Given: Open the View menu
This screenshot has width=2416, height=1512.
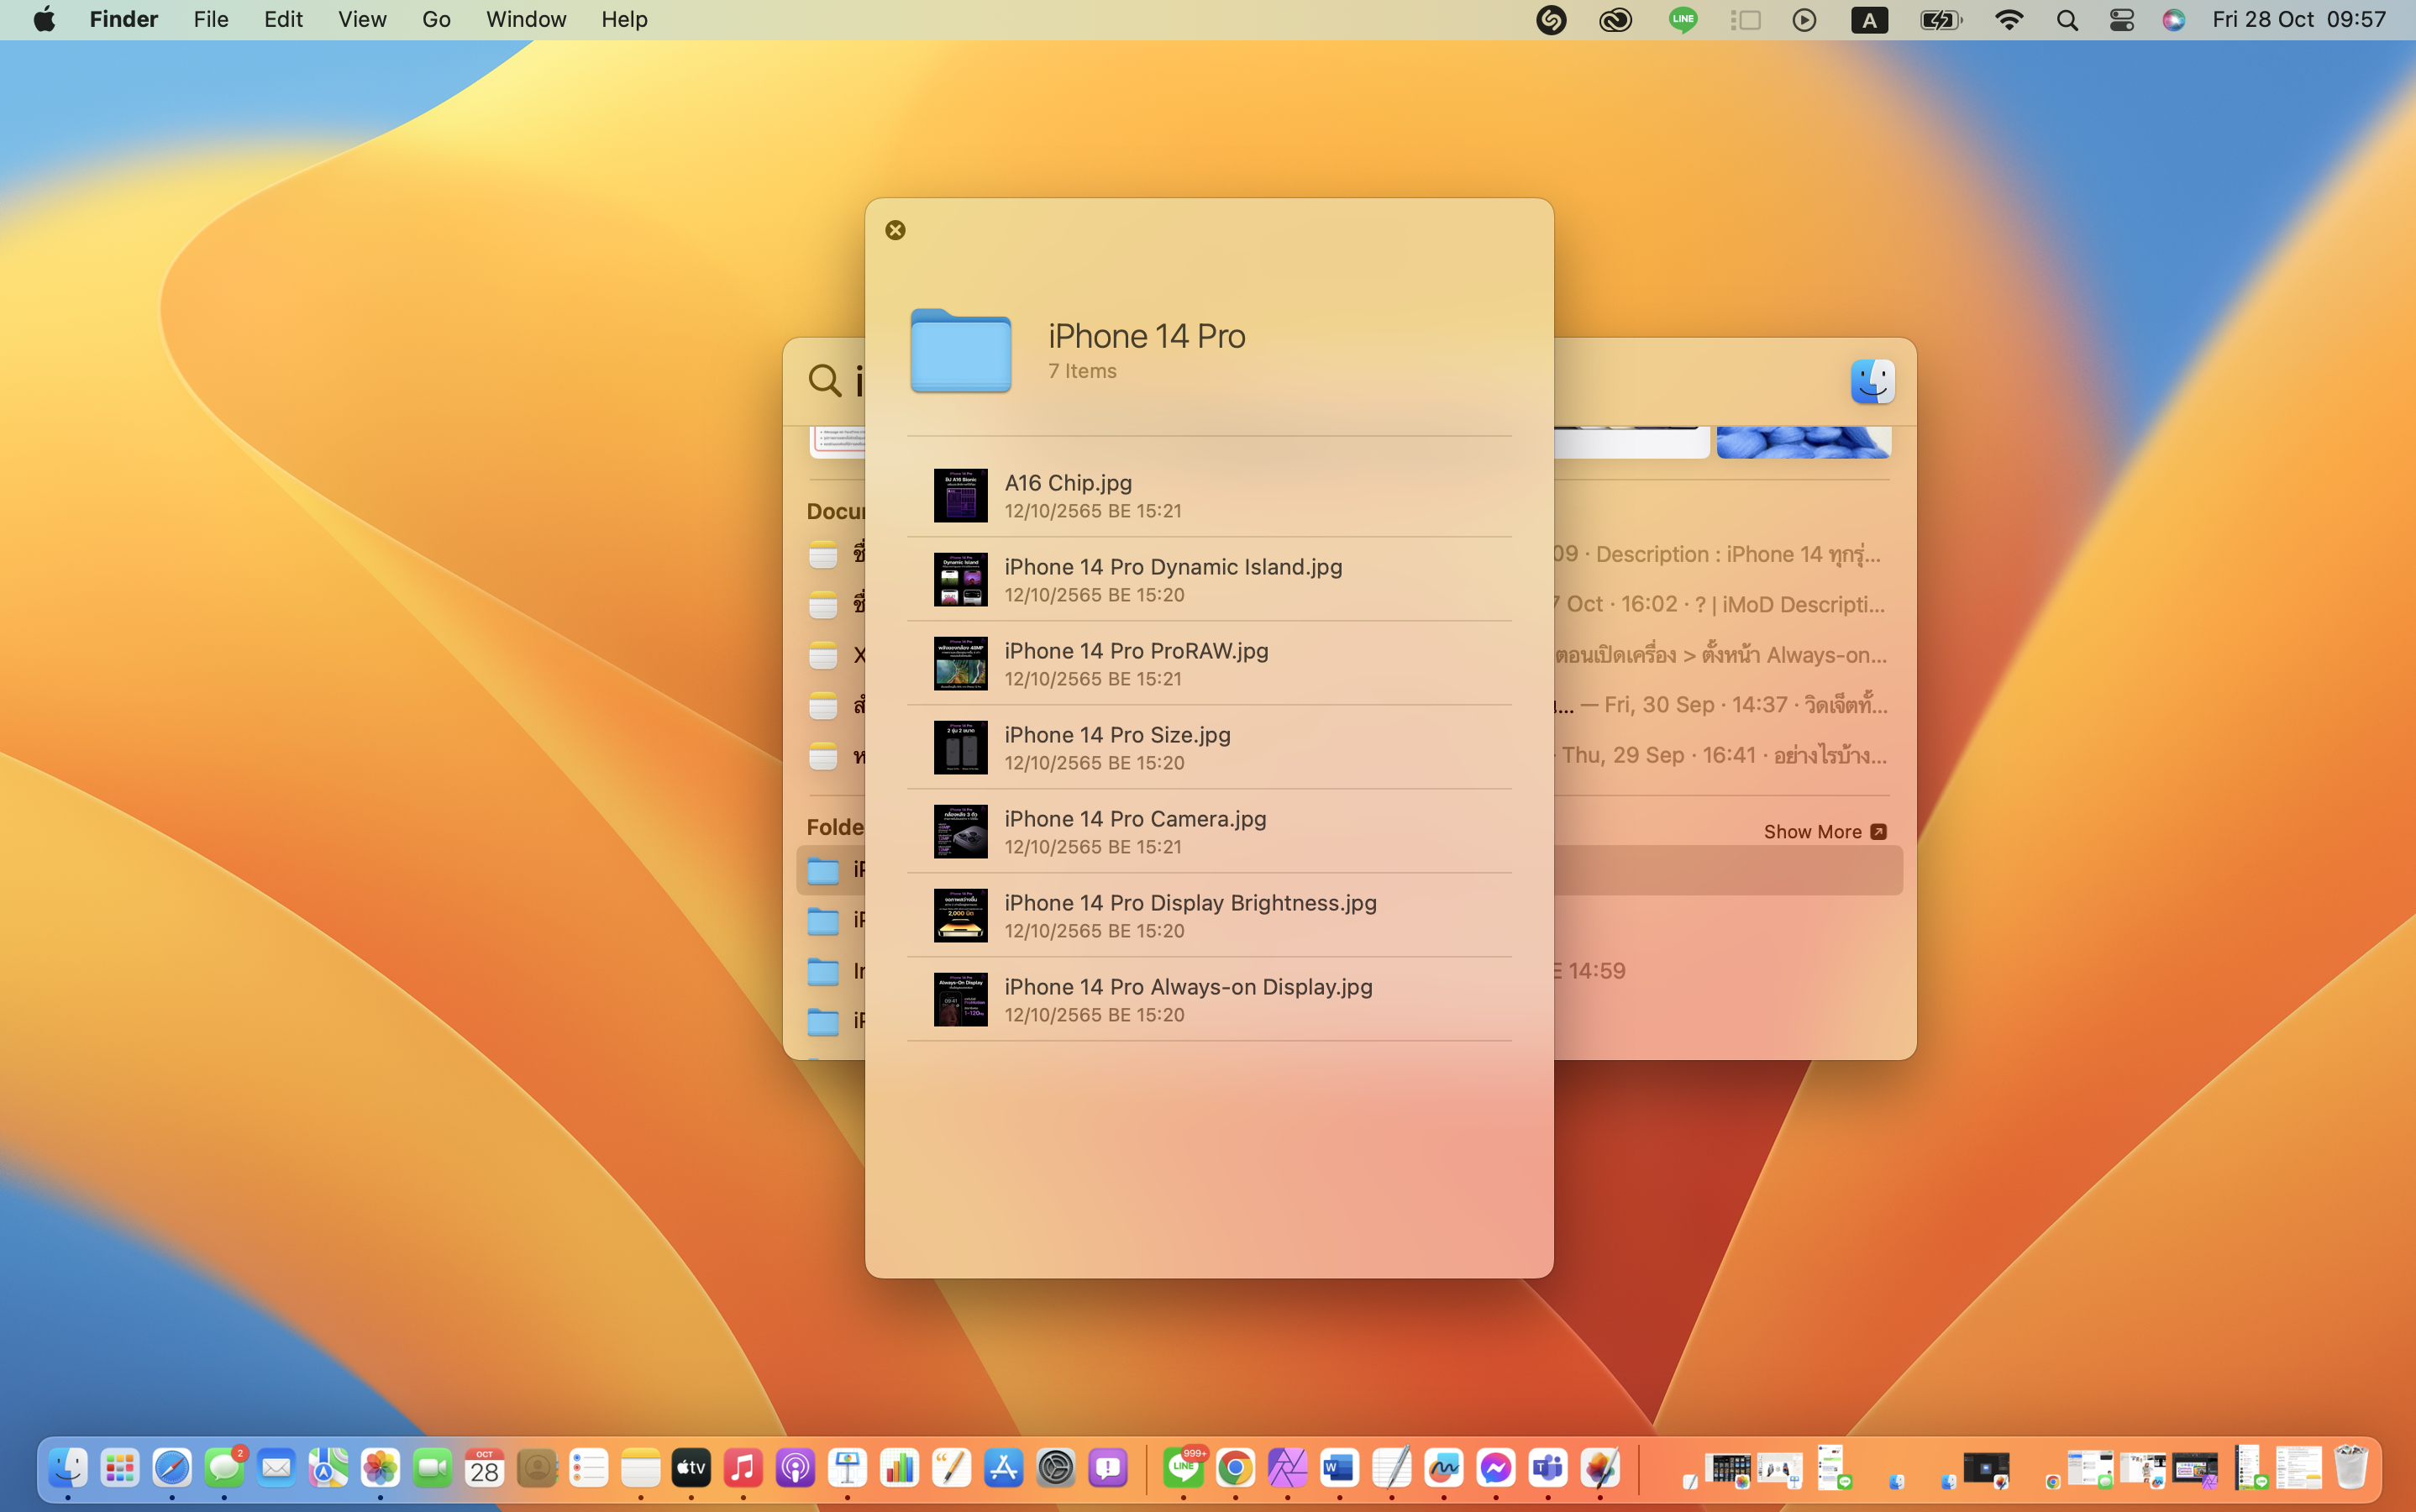Looking at the screenshot, I should 361,20.
